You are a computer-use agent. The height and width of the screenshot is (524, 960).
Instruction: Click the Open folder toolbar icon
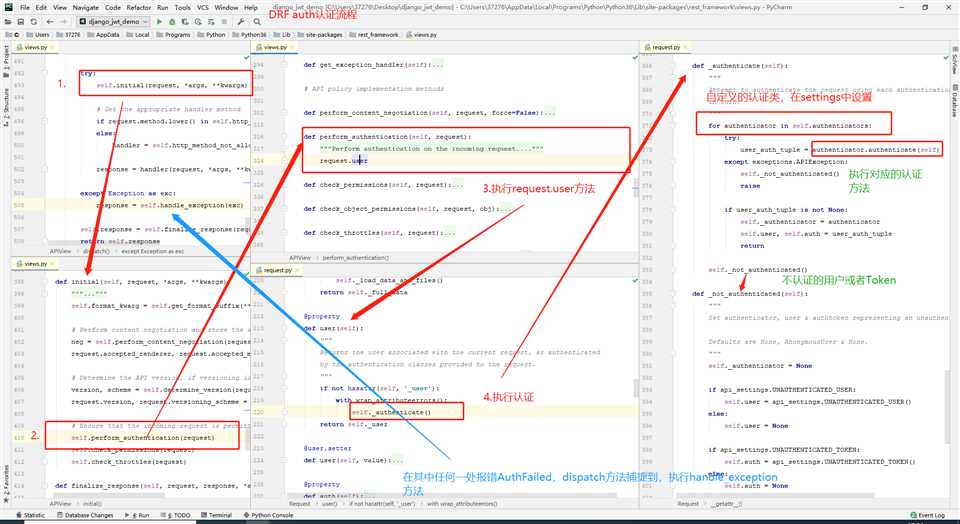point(8,21)
